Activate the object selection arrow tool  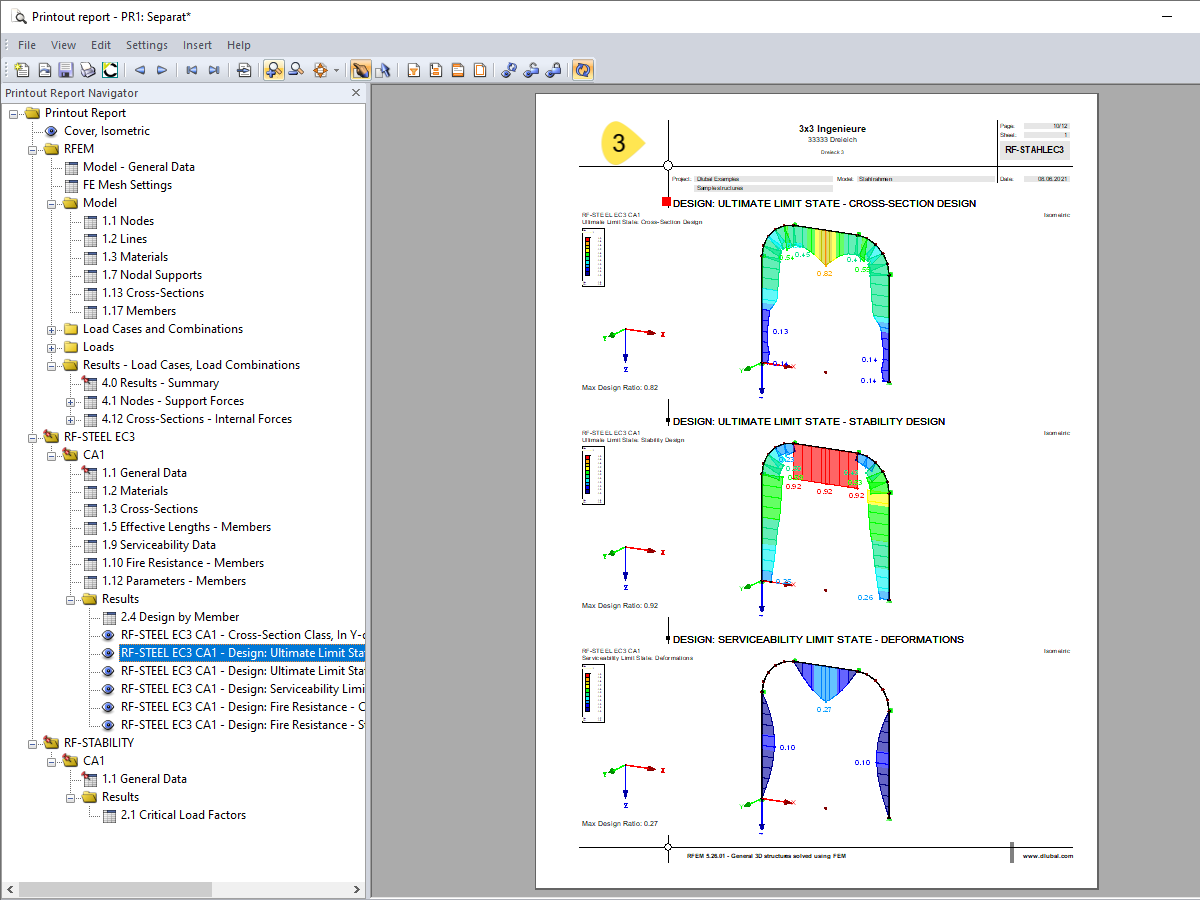(x=384, y=69)
